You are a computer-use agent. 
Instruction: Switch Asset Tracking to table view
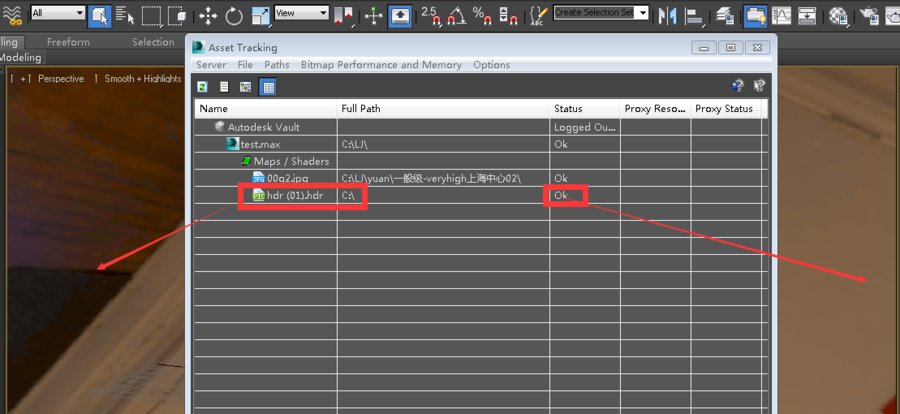(x=268, y=87)
